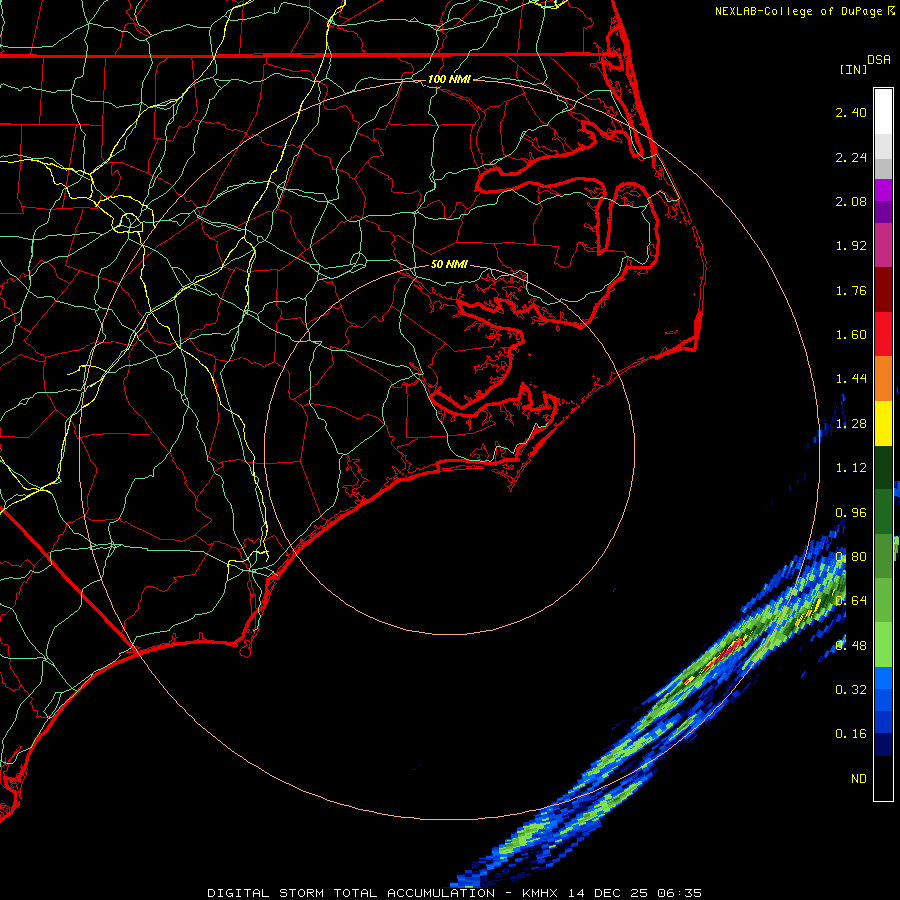
Task: Click the 1.12 legend value
Action: (x=851, y=468)
